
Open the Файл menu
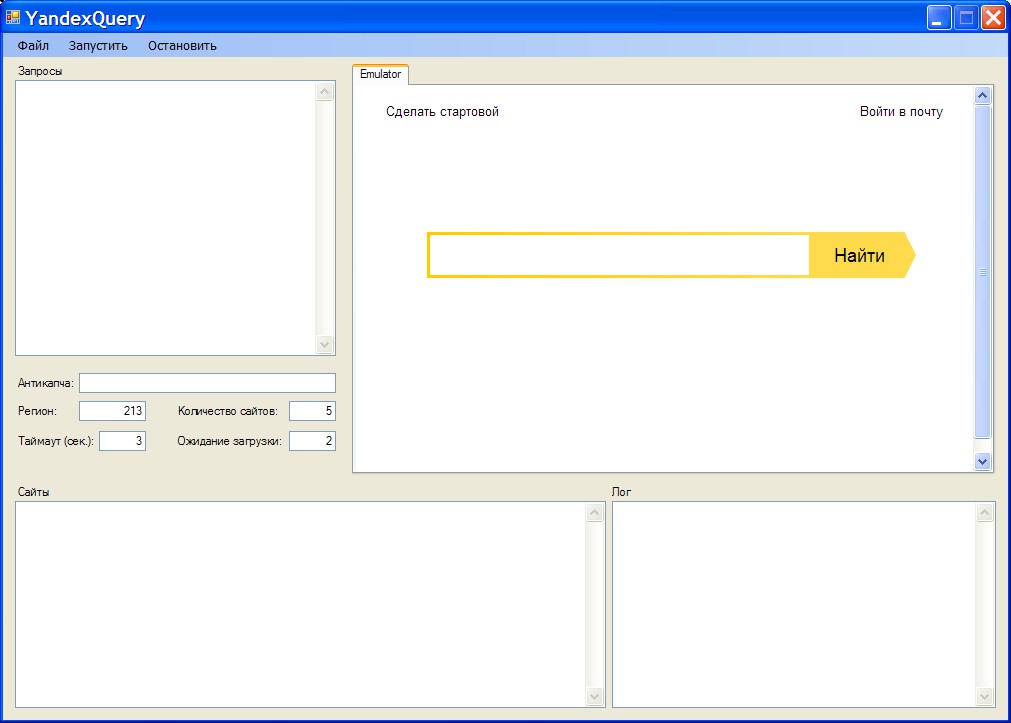[x=33, y=46]
